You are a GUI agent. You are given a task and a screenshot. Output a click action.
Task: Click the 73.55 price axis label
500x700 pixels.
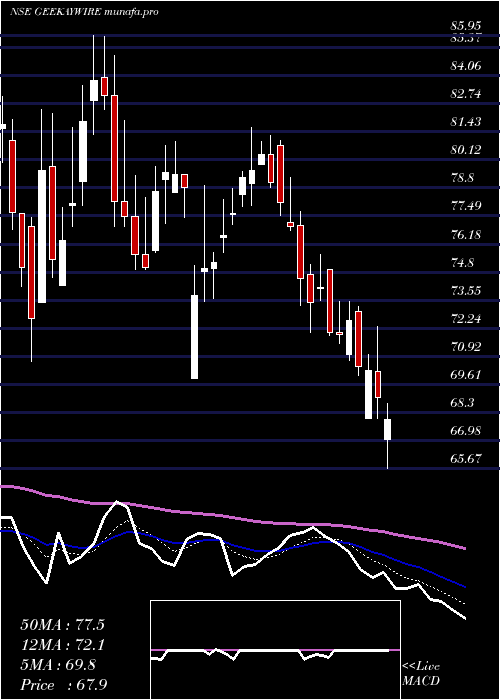(467, 291)
